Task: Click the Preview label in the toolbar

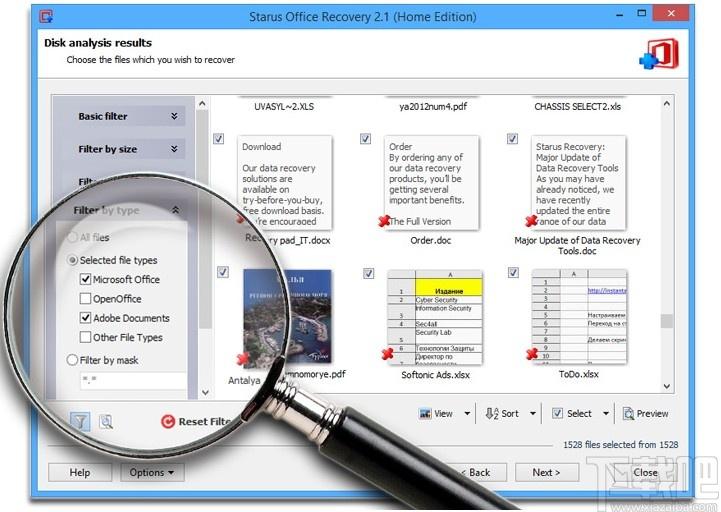Action: click(x=652, y=414)
